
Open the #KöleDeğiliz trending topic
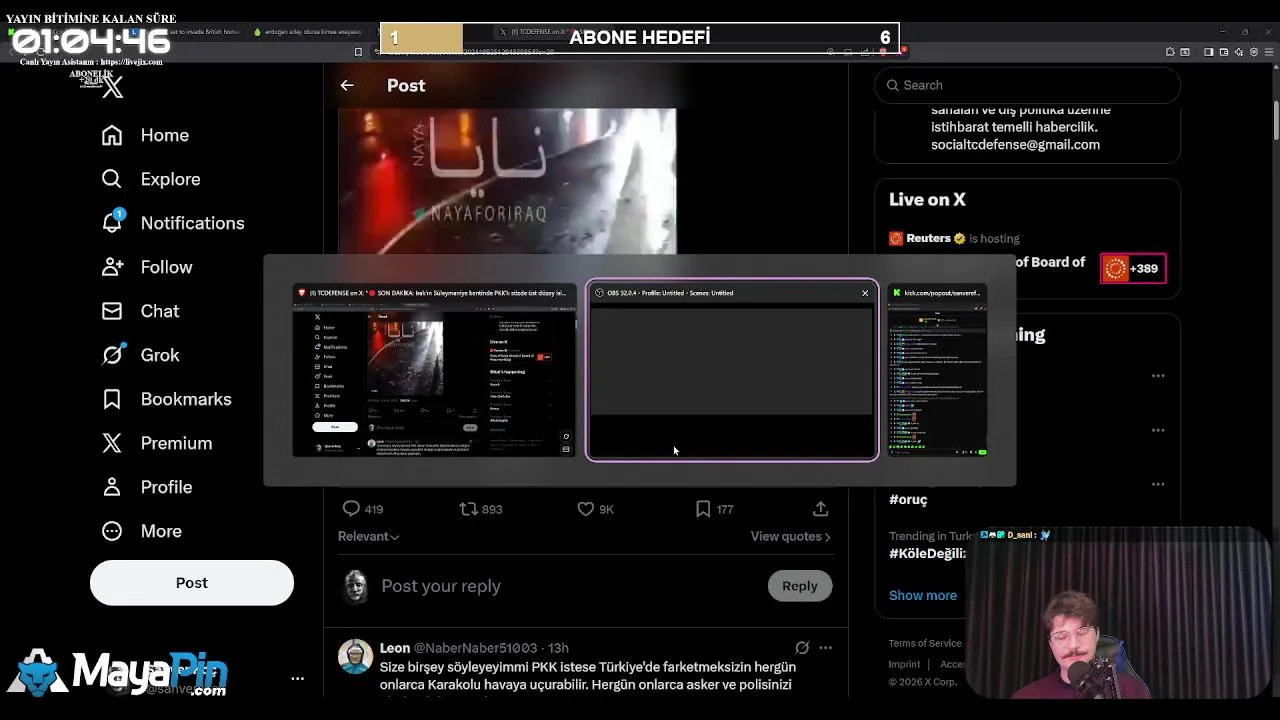927,553
